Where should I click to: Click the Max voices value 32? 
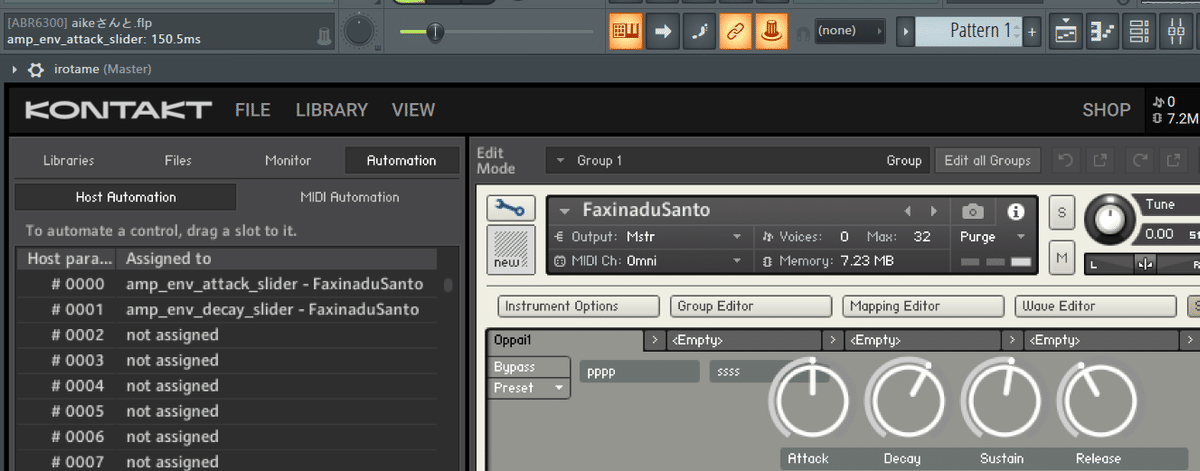921,237
